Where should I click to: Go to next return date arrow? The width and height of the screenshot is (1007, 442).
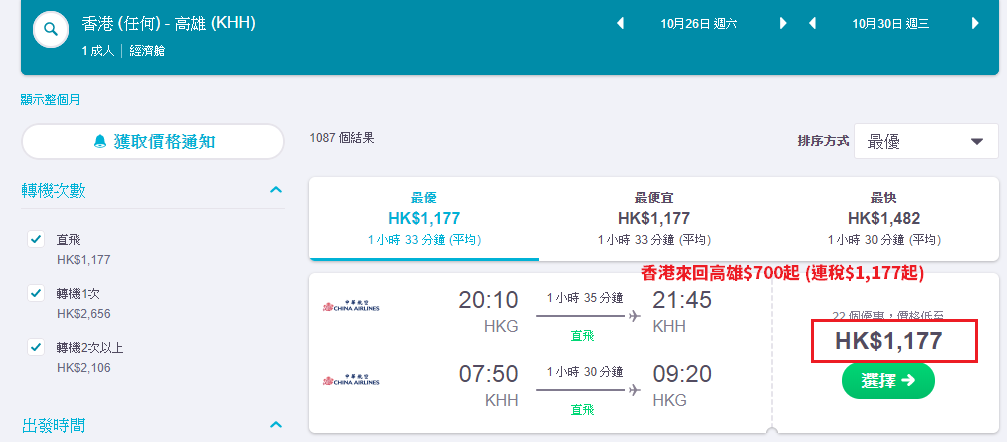click(976, 24)
